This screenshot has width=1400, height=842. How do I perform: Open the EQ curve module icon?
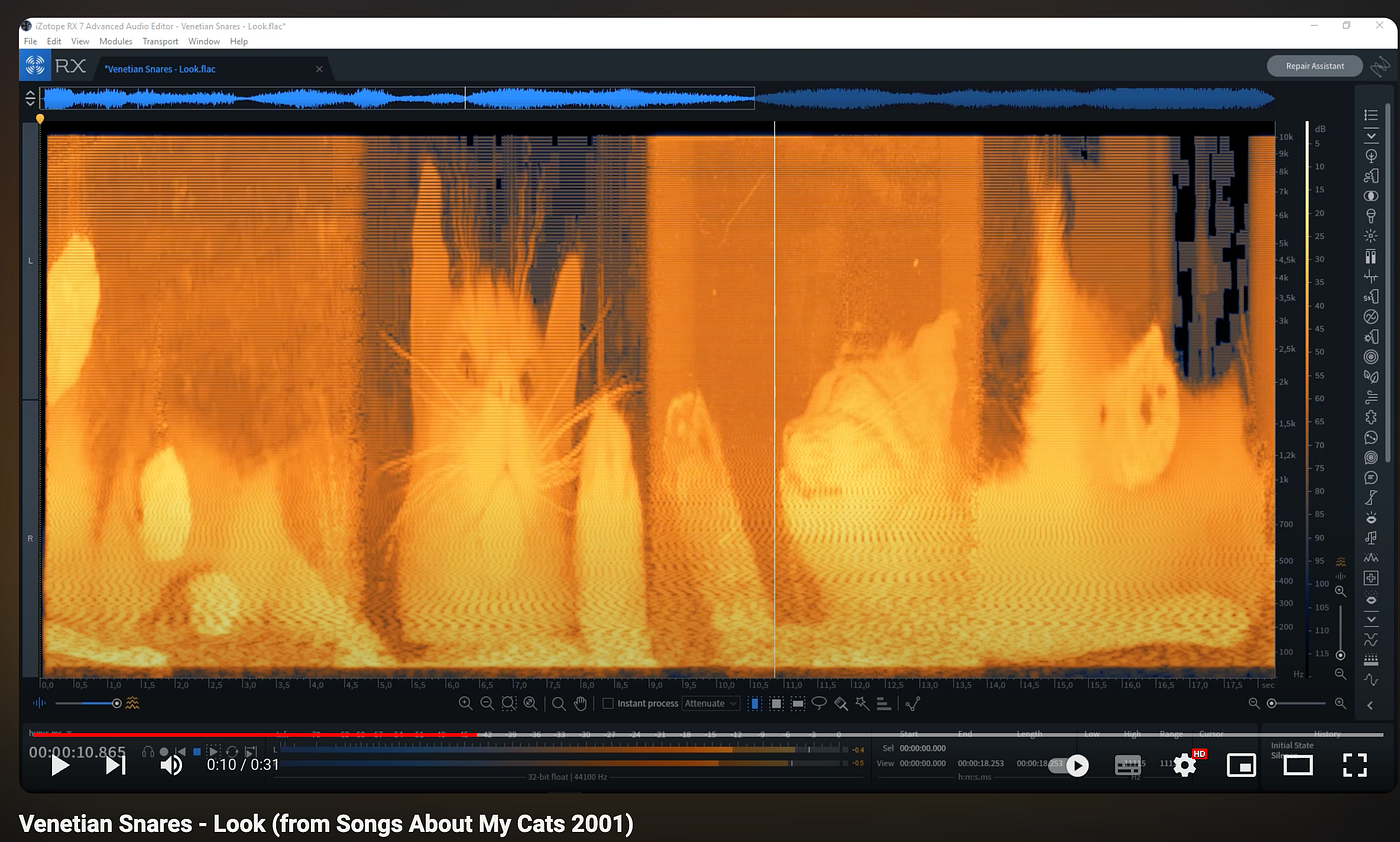1371,679
